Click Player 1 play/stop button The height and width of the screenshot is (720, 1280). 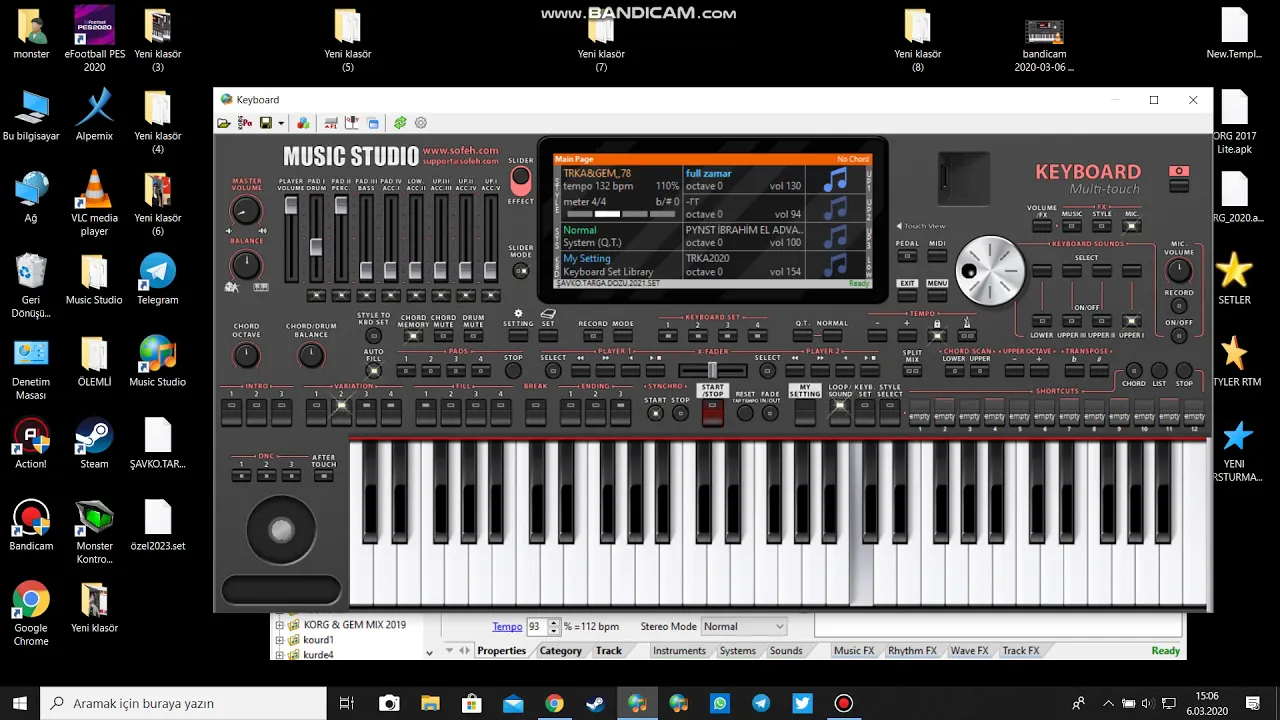(x=656, y=371)
